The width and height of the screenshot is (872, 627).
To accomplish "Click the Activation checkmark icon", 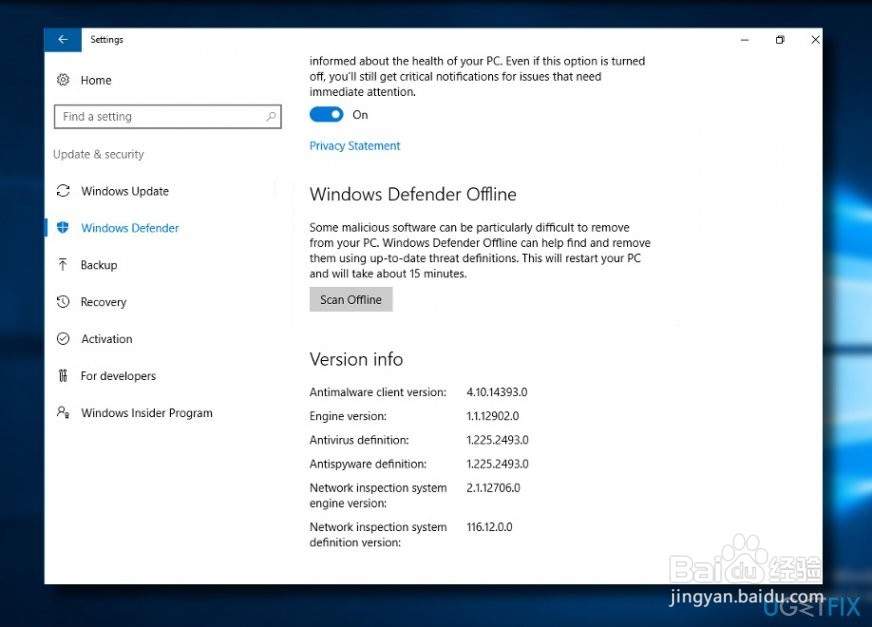I will (62, 339).
